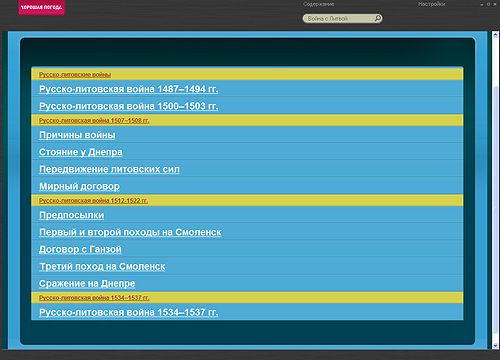Open Русско-литовская война 1500–1503 гг. link
This screenshot has height=360, width=500.
pyautogui.click(x=128, y=106)
